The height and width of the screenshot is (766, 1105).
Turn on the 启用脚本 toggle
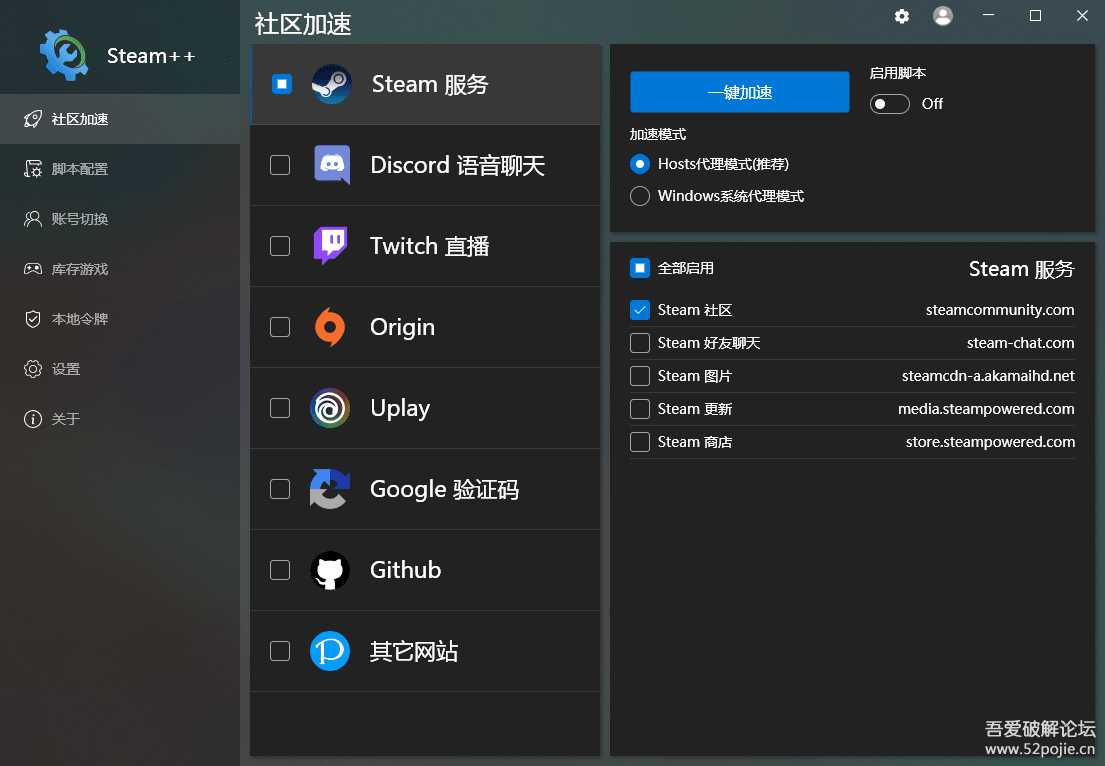click(x=889, y=103)
